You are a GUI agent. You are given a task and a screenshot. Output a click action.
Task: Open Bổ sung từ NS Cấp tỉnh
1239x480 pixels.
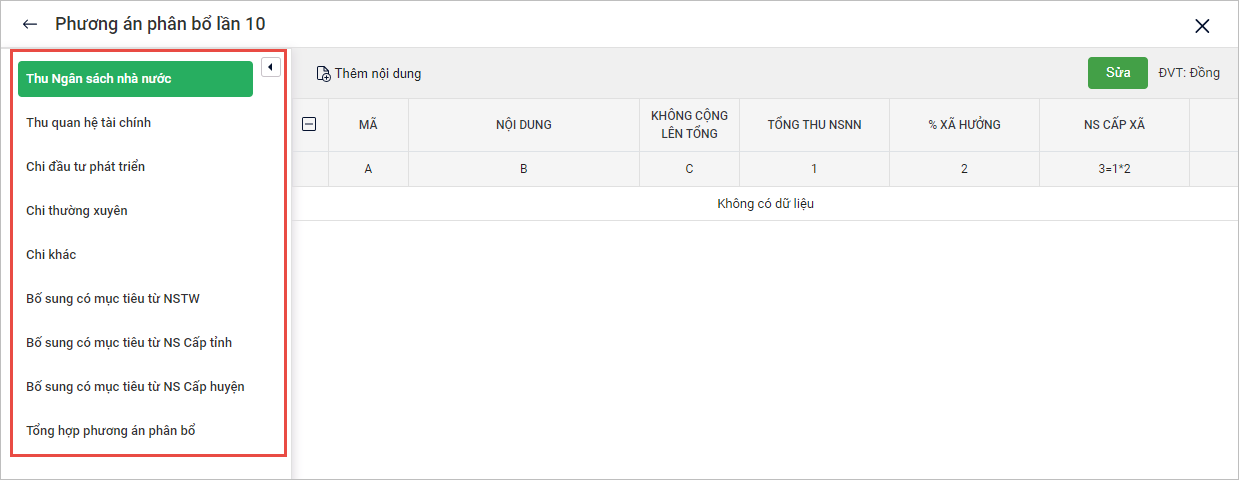(x=129, y=343)
